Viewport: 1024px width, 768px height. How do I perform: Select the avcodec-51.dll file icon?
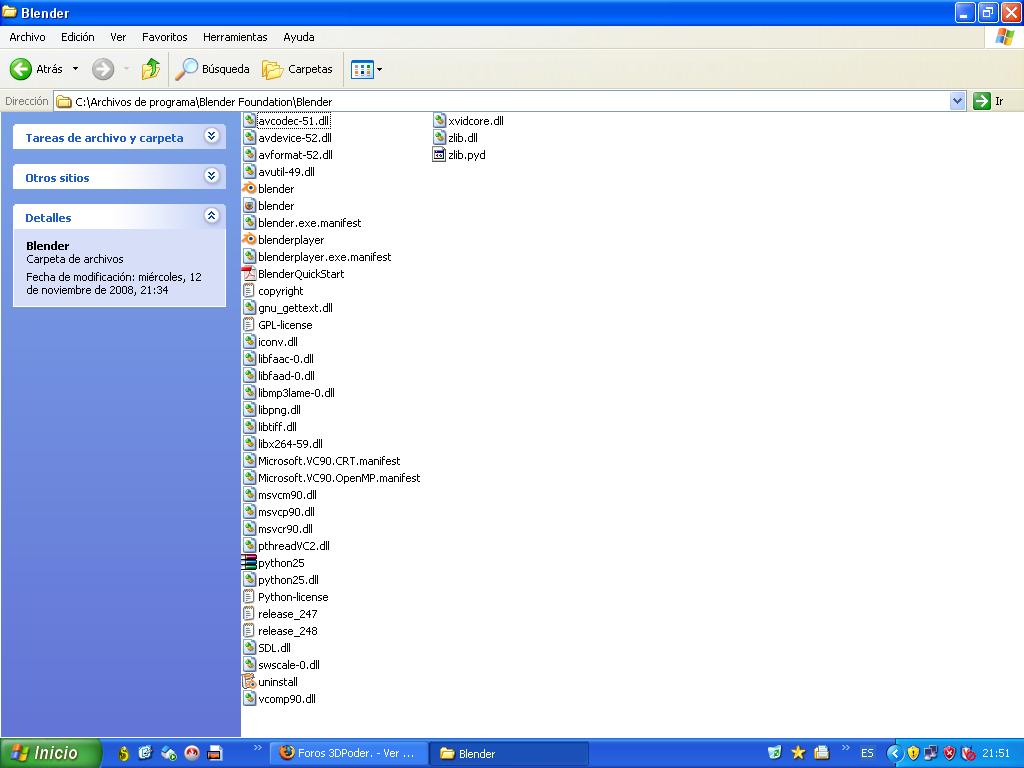(x=249, y=121)
